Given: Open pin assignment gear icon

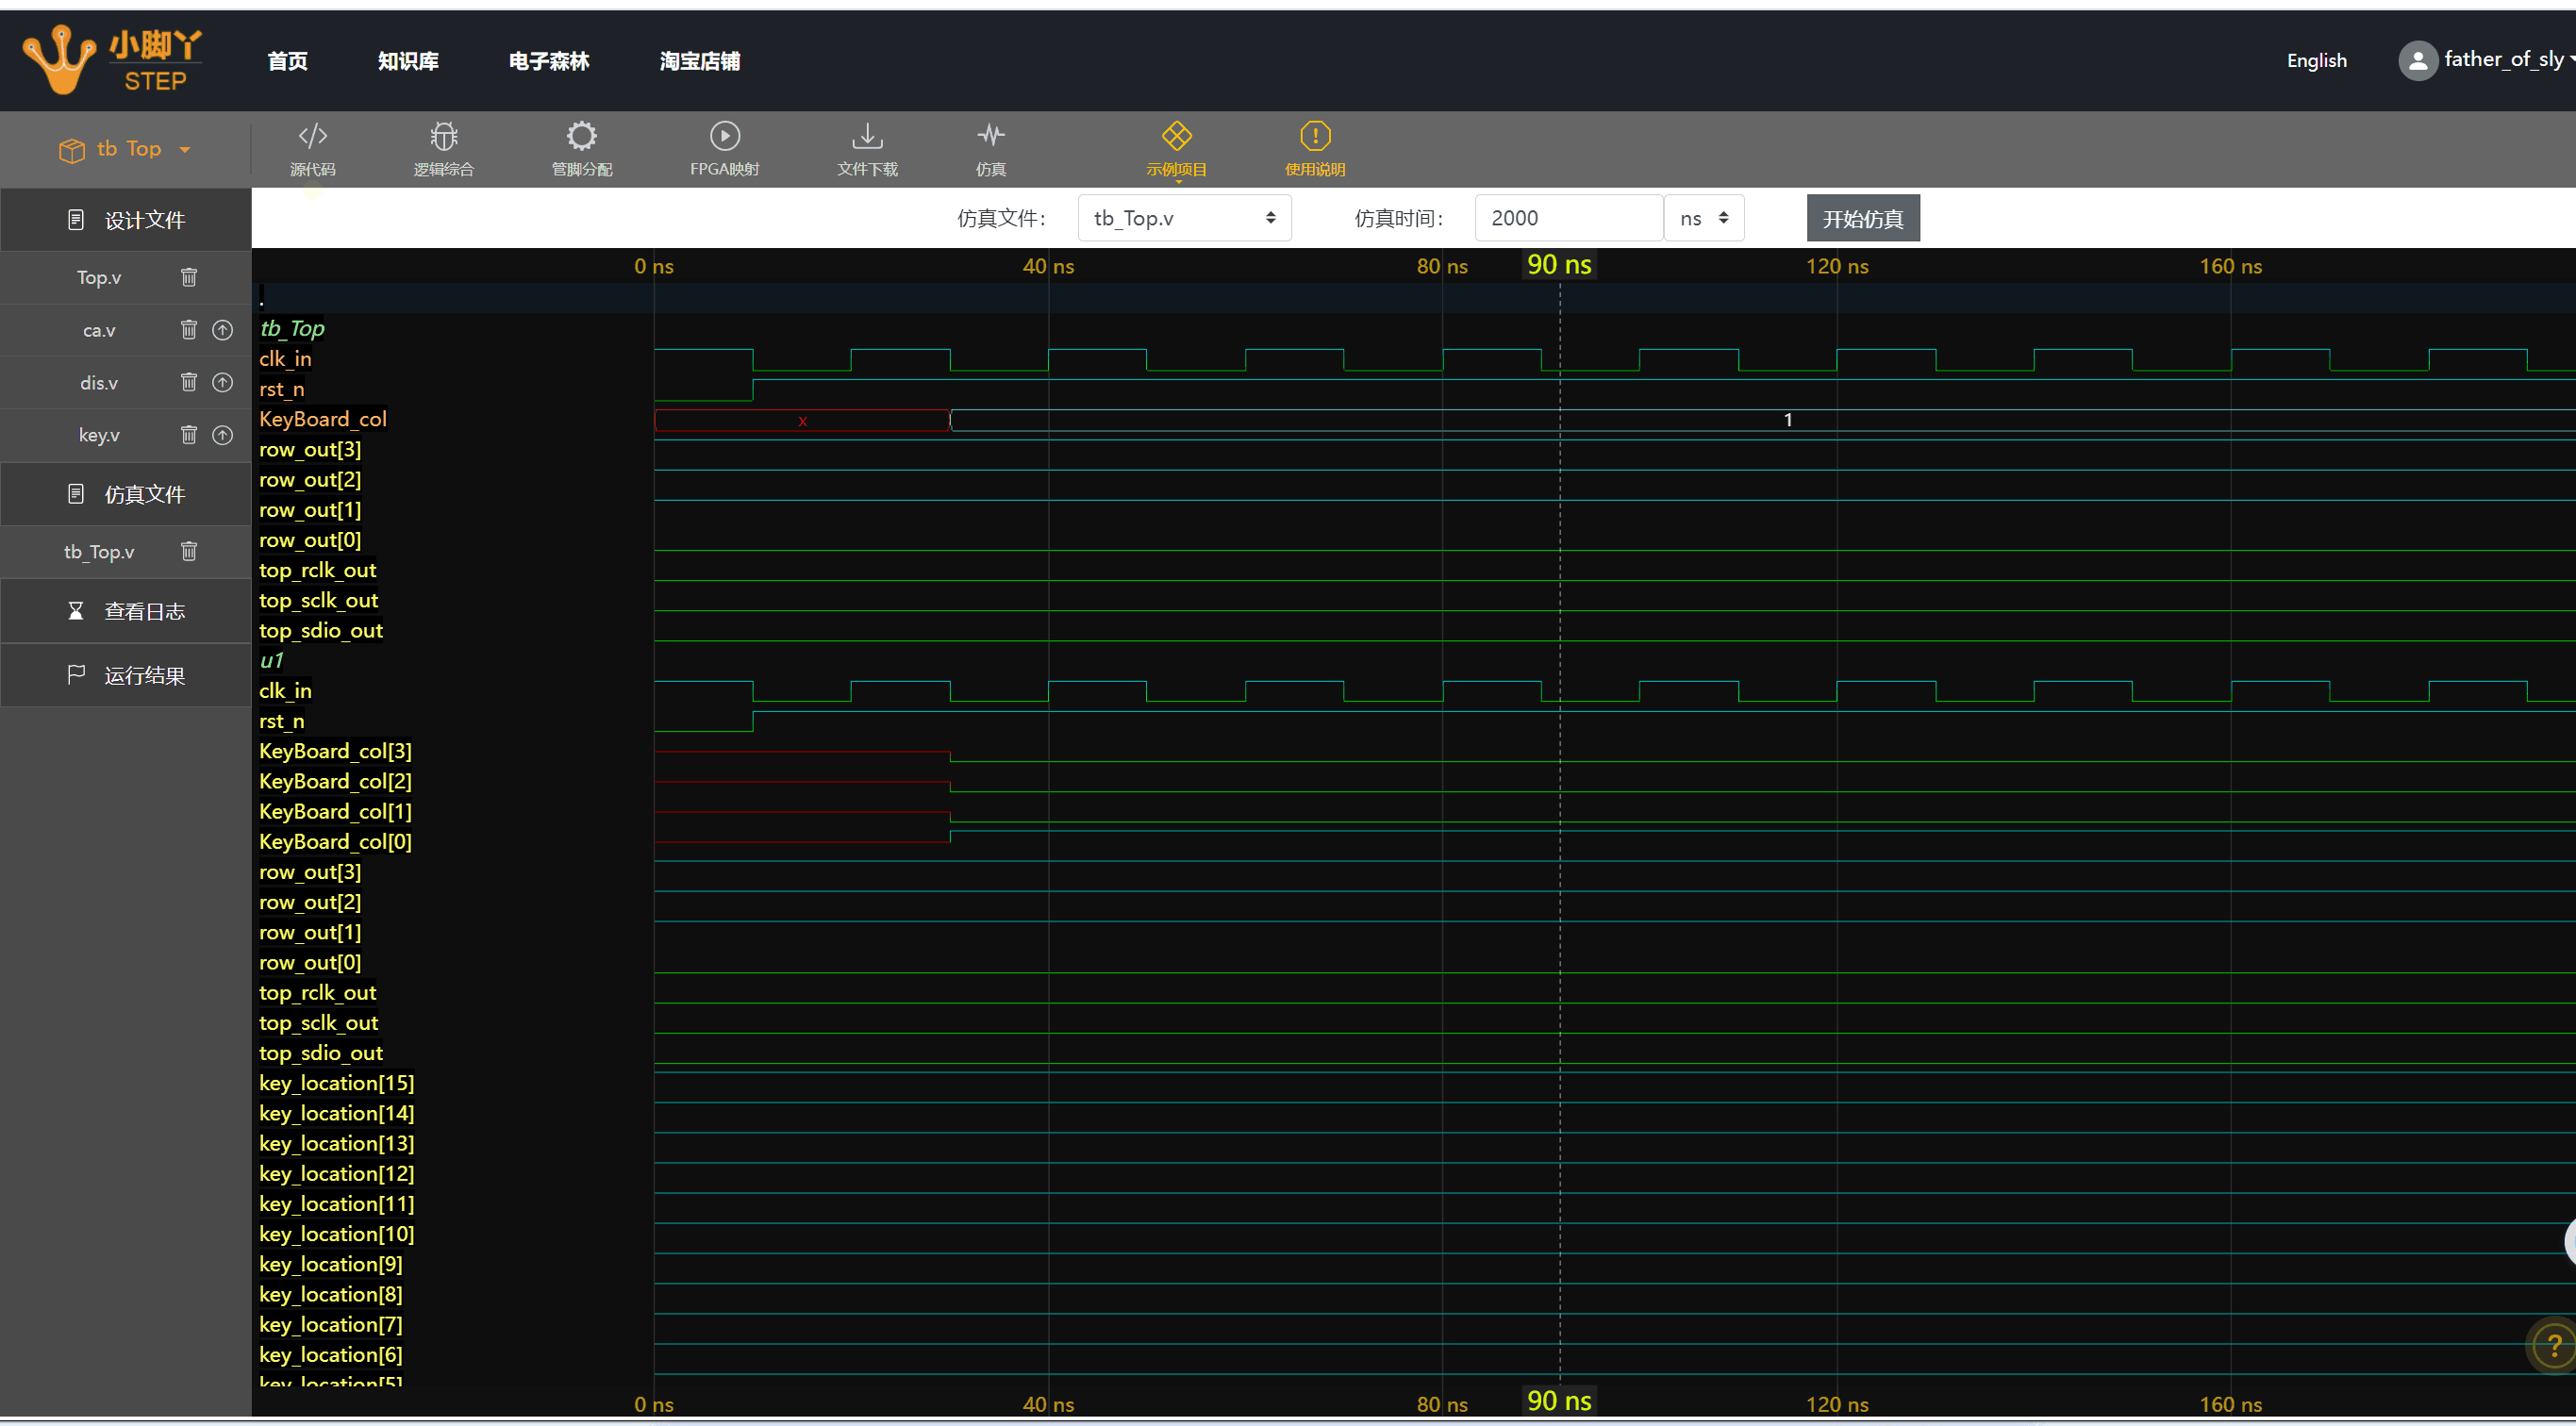Looking at the screenshot, I should pos(581,136).
